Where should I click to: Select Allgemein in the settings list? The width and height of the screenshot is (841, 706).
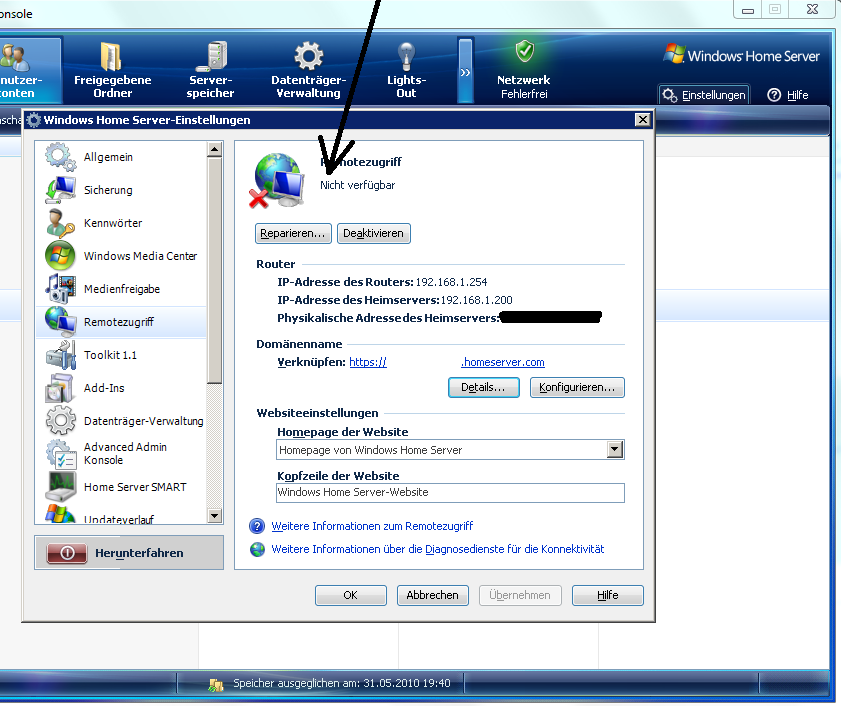coord(121,157)
